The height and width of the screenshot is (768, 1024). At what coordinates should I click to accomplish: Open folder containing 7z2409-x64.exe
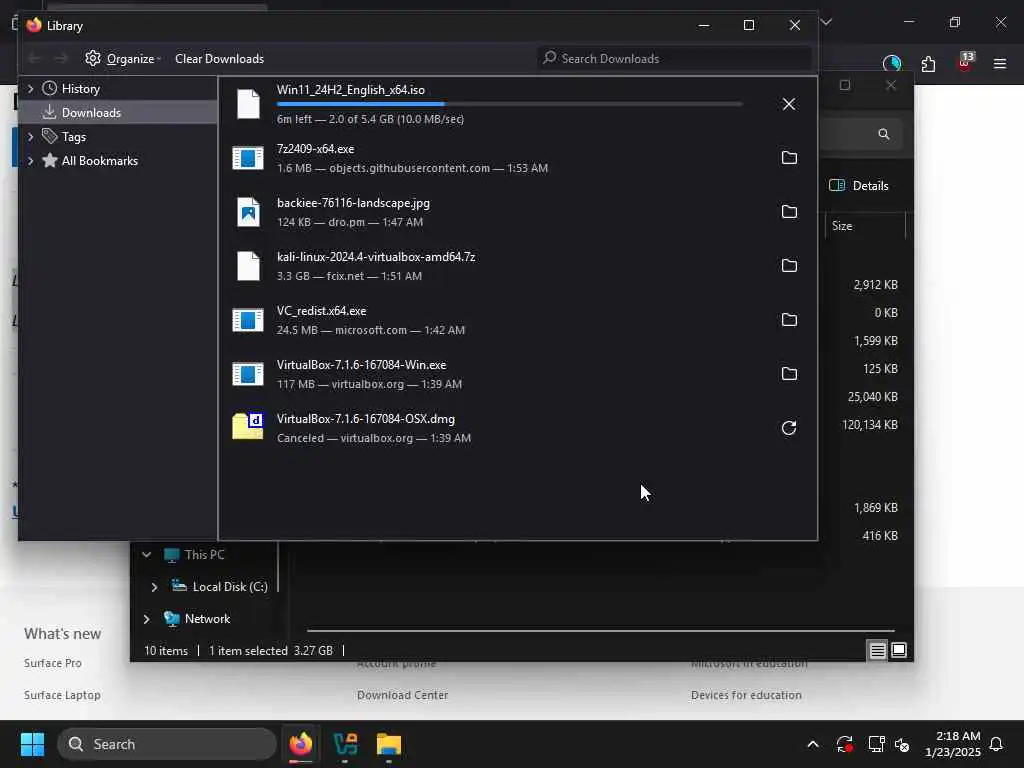(789, 158)
